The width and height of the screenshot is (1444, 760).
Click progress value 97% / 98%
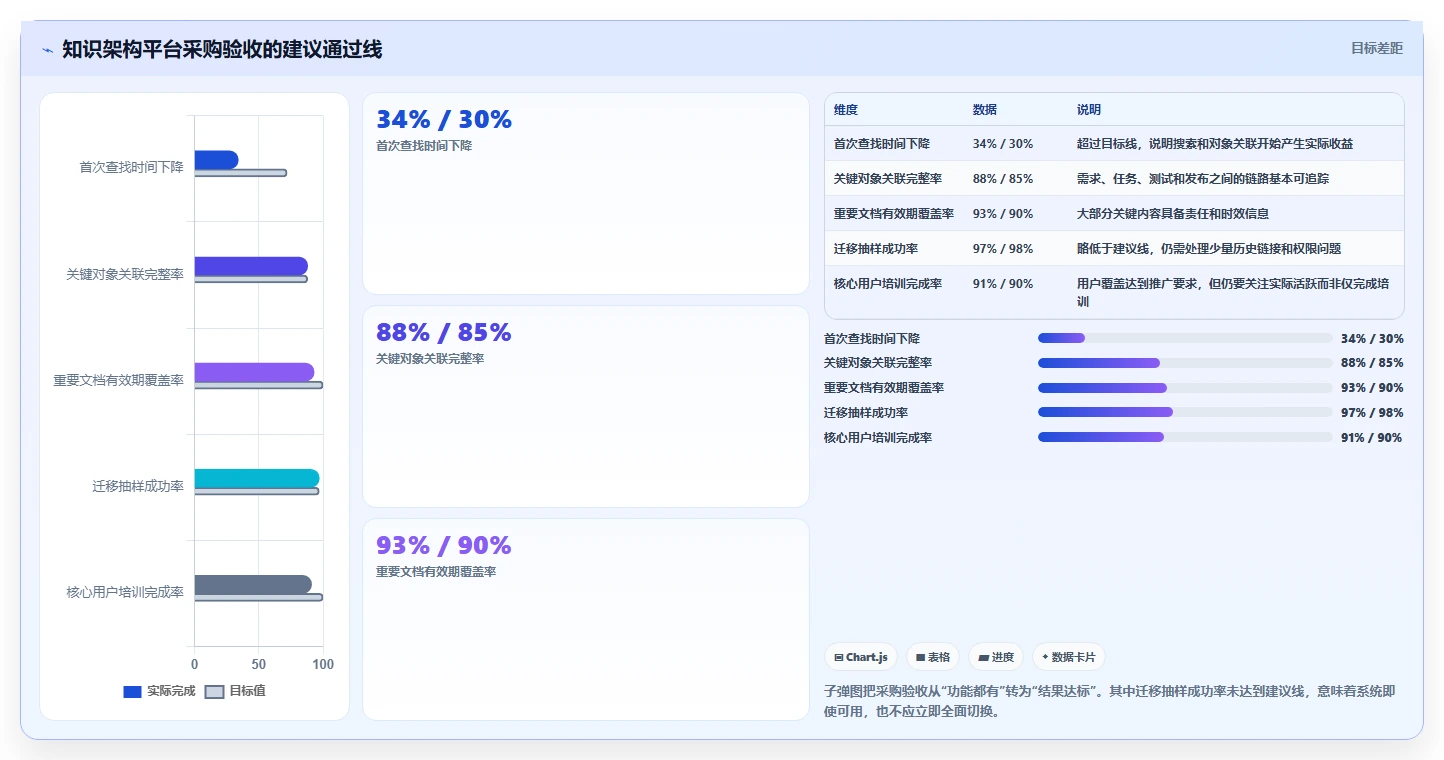(x=1372, y=413)
